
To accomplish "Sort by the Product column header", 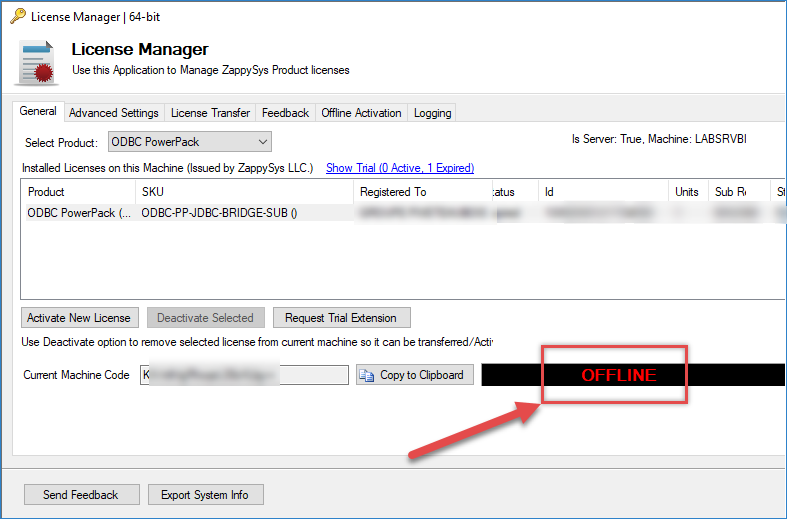I will (x=78, y=192).
